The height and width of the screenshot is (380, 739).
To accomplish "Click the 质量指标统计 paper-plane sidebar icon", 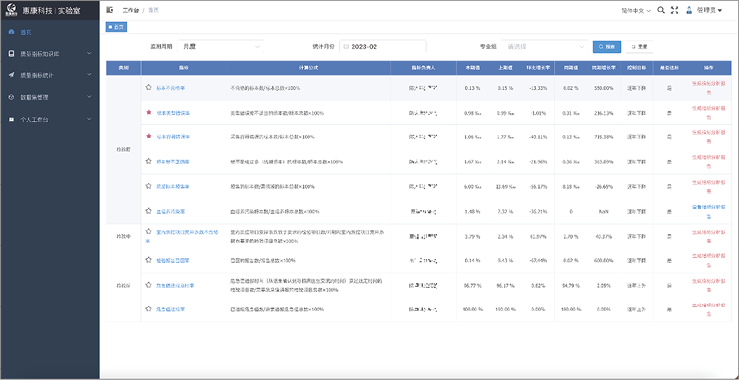I will click(12, 75).
